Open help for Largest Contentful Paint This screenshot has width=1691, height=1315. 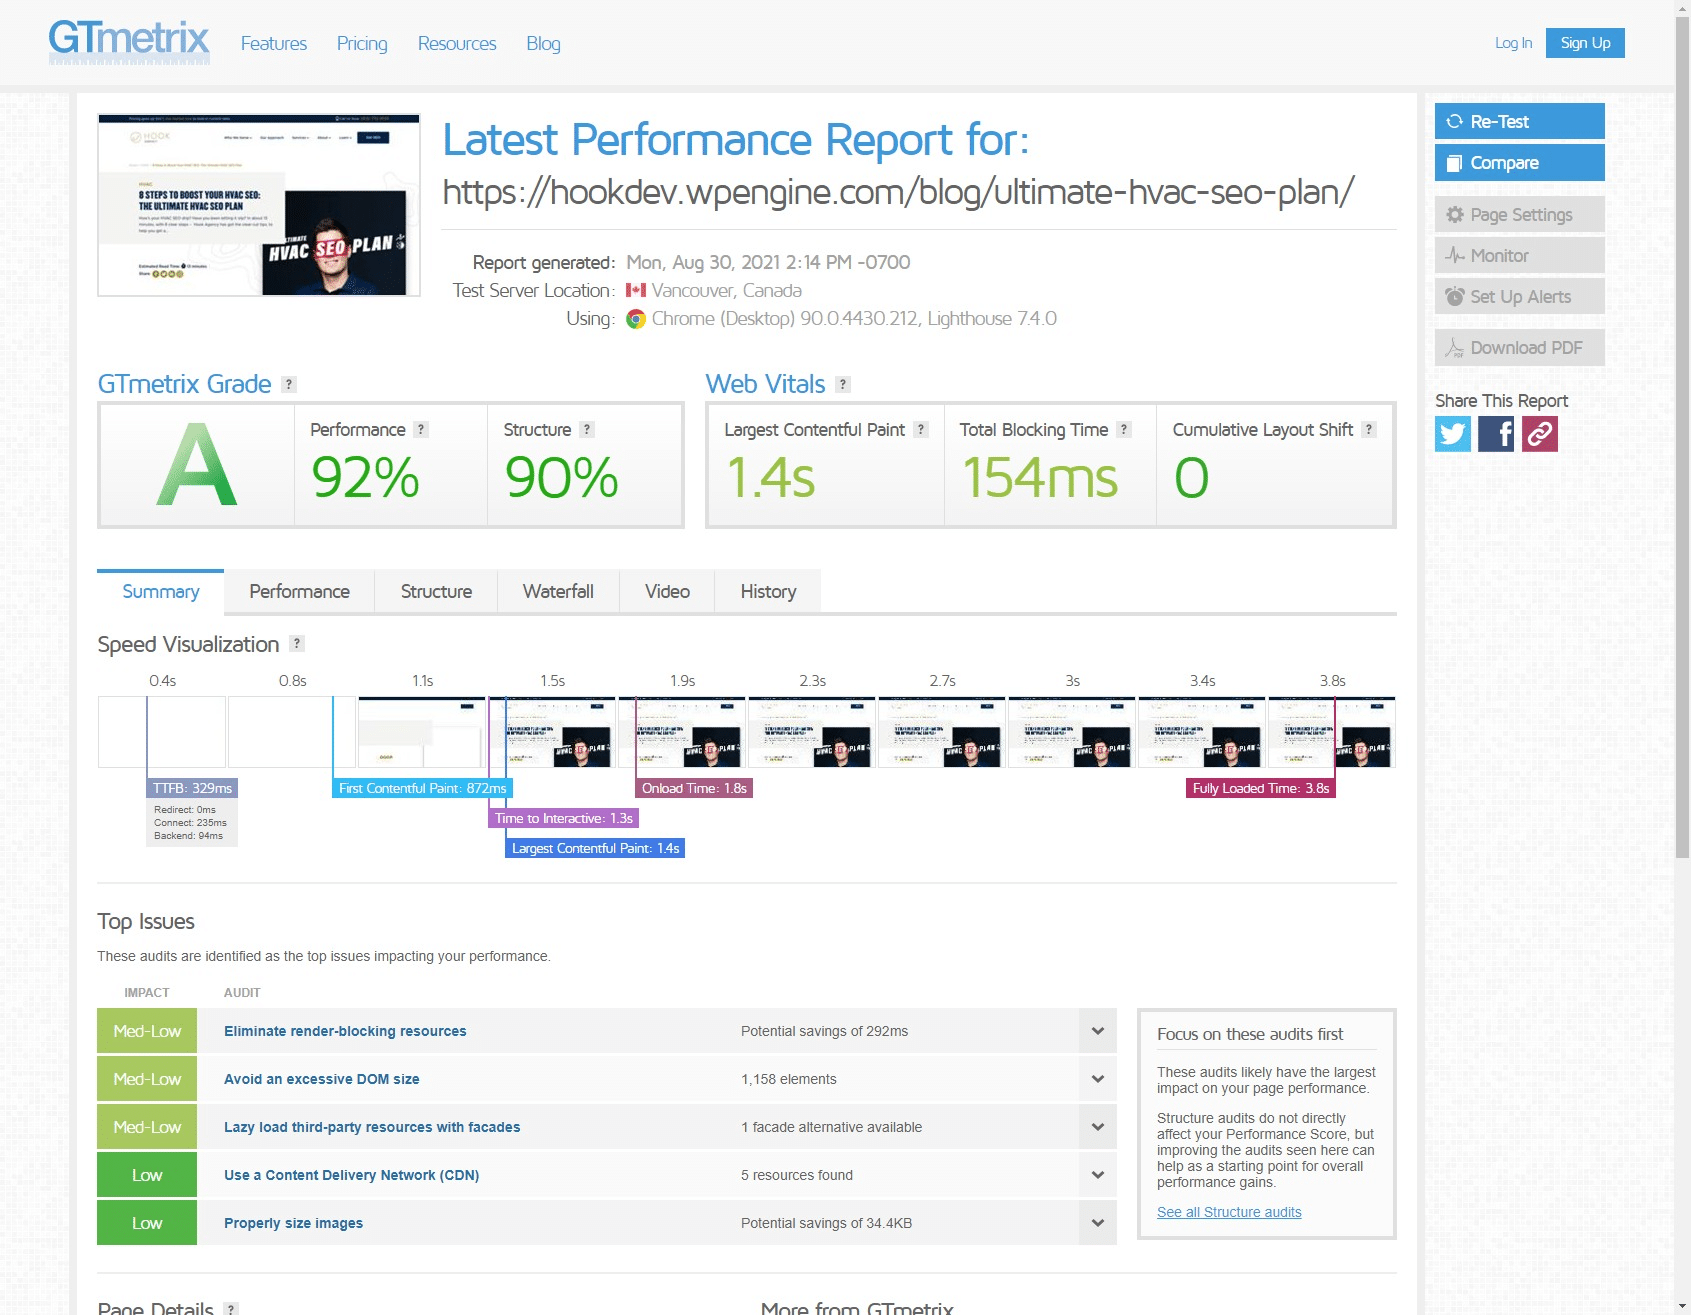click(921, 430)
